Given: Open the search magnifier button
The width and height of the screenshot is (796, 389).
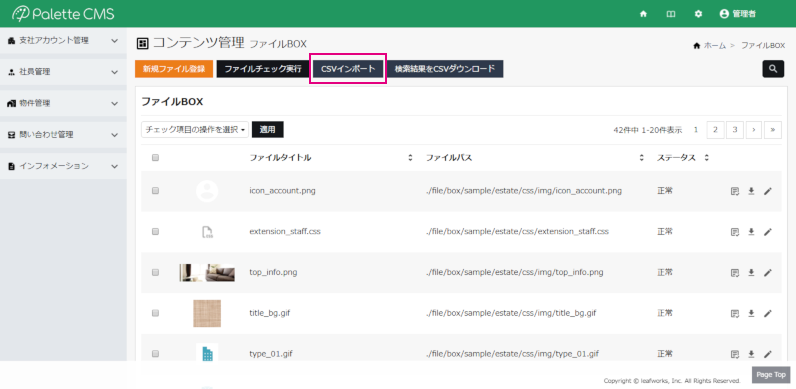Looking at the screenshot, I should (x=773, y=69).
